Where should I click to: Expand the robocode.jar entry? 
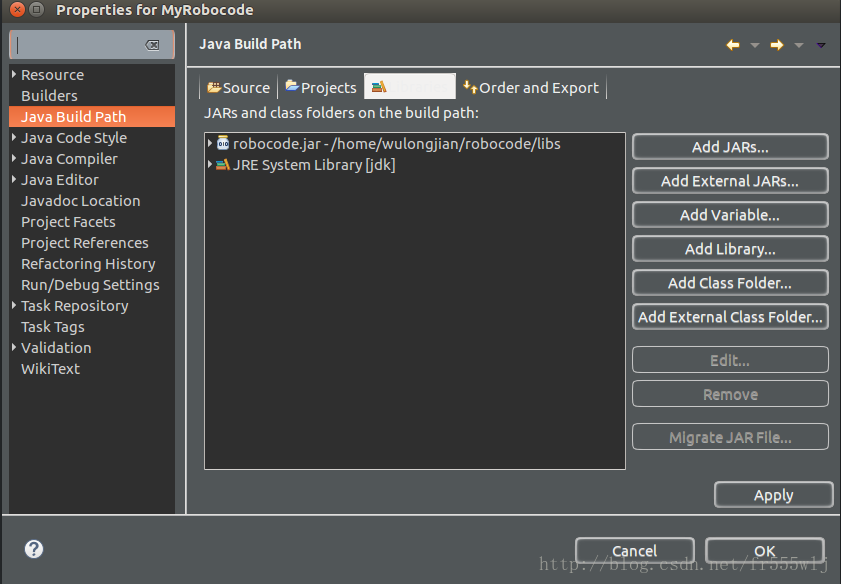click(x=210, y=143)
